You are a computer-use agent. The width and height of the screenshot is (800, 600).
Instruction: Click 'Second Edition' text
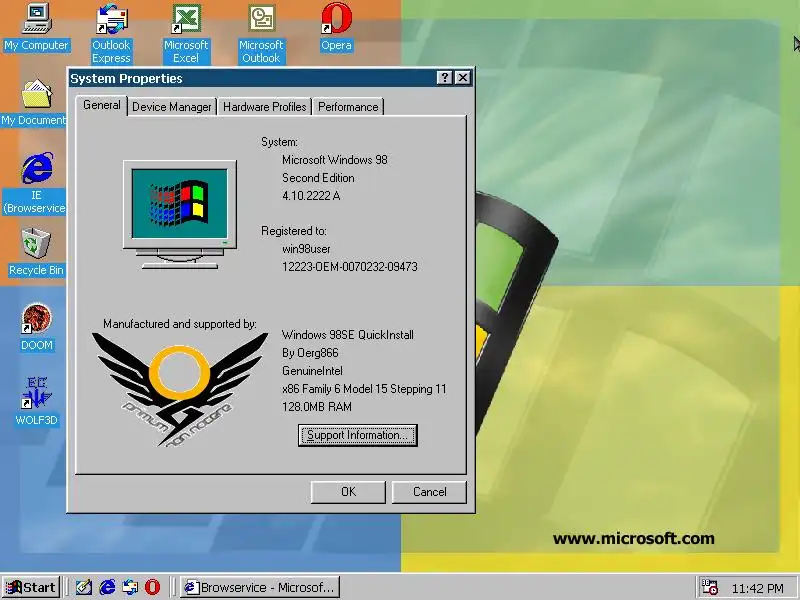pyautogui.click(x=318, y=178)
